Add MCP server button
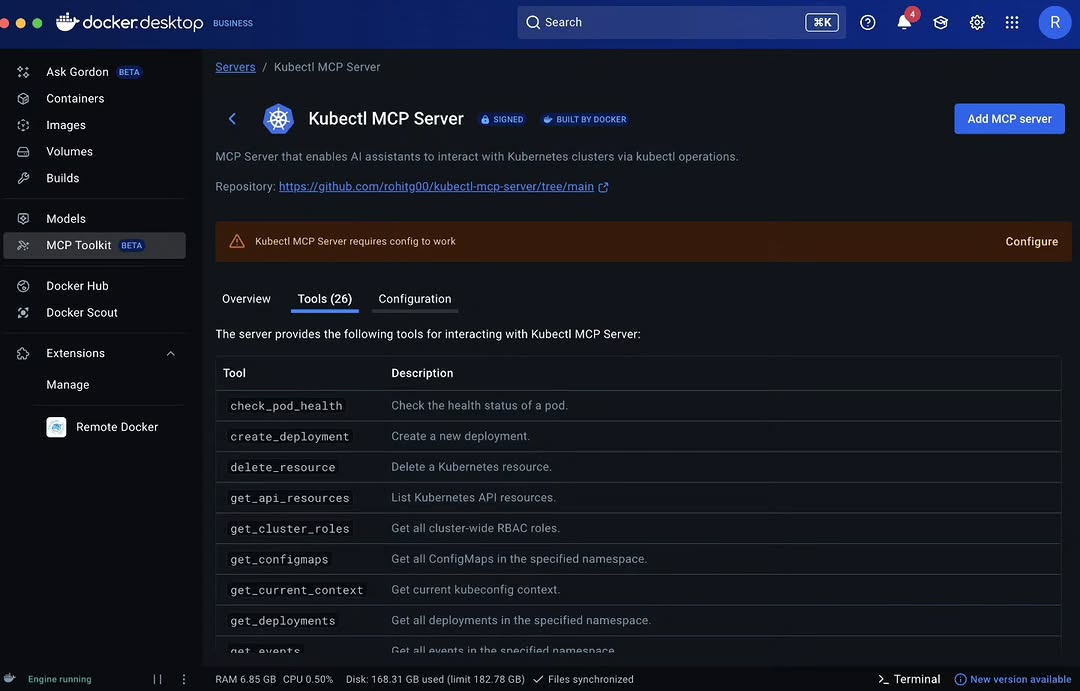 pyautogui.click(x=1009, y=118)
